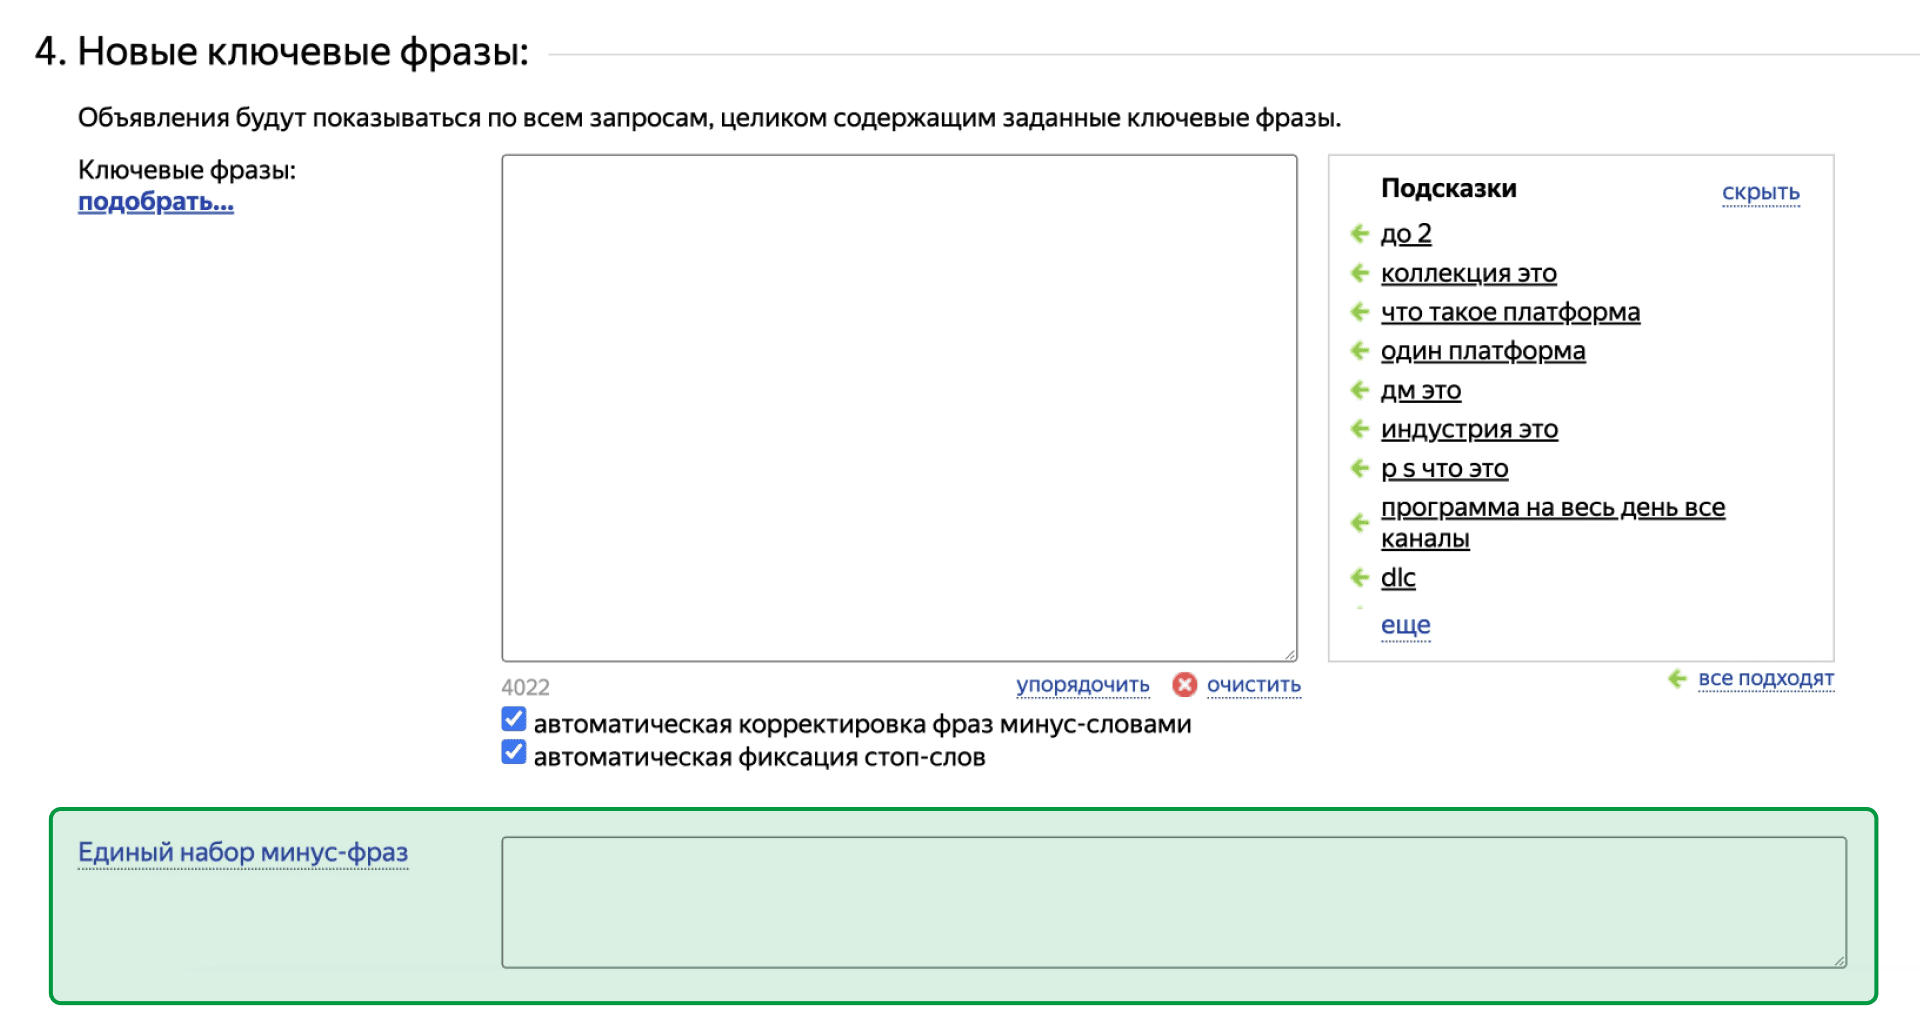Viewport: 1920px width, 1032px height.
Task: Select the 'коллекция это' hint phrase
Action: tap(1469, 273)
